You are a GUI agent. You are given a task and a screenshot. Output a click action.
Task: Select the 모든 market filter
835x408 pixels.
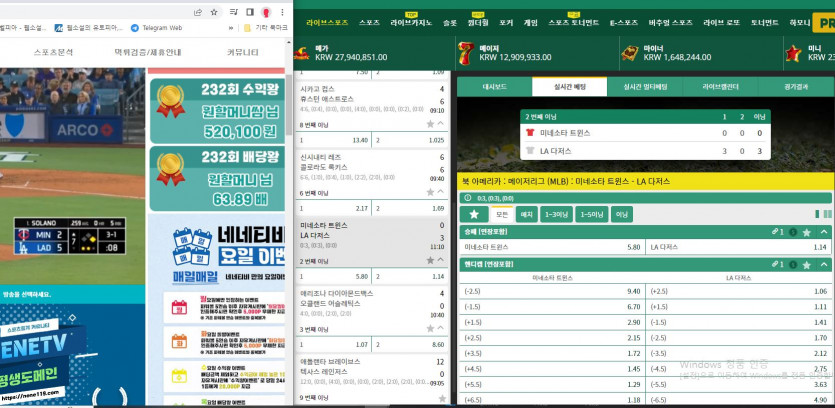pos(502,214)
